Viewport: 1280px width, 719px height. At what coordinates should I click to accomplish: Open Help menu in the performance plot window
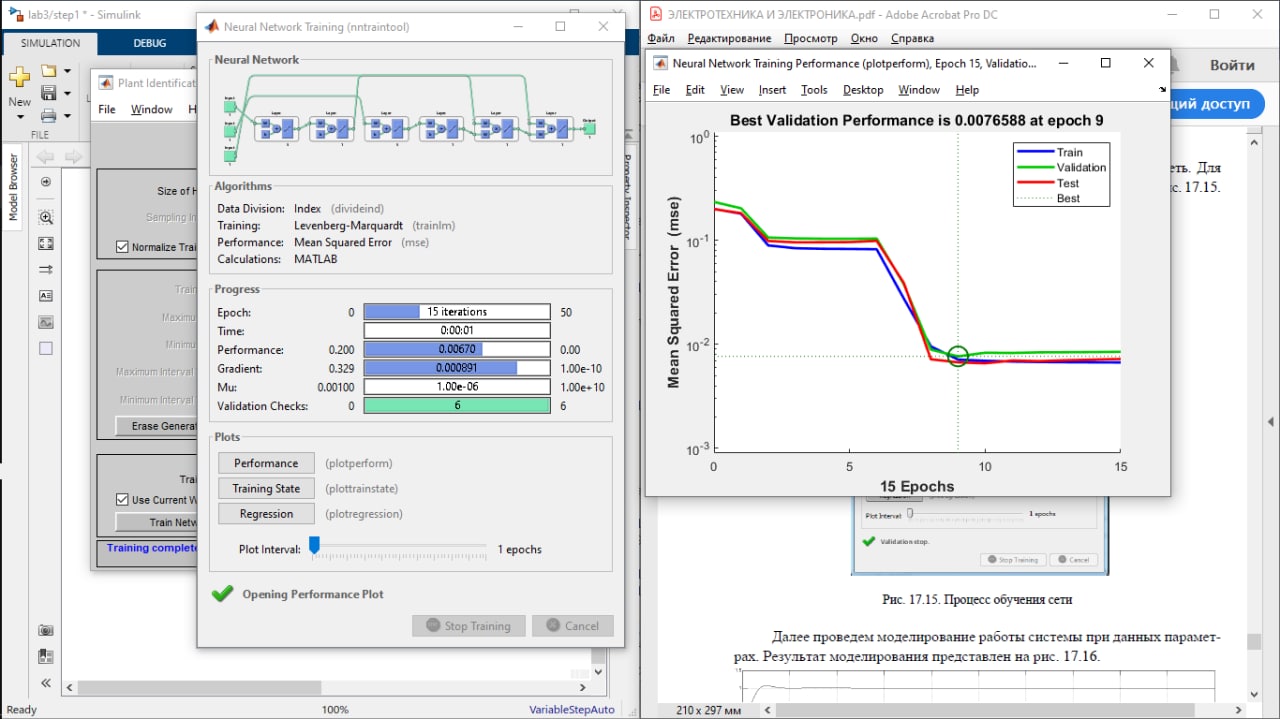click(x=967, y=90)
